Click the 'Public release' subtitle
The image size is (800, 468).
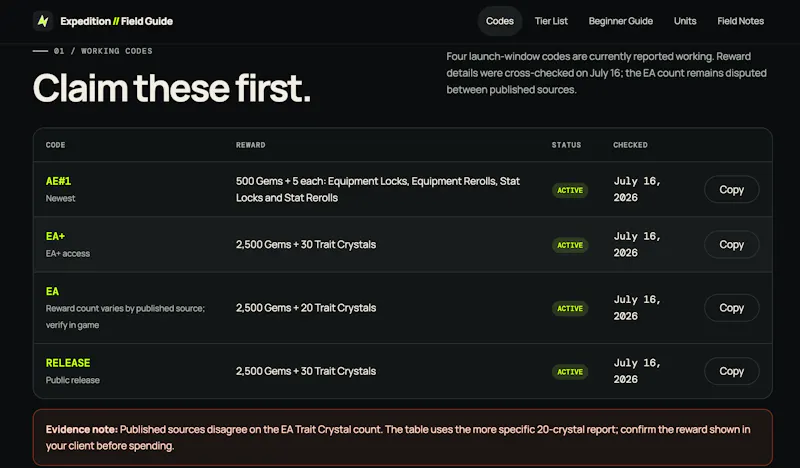[72, 380]
